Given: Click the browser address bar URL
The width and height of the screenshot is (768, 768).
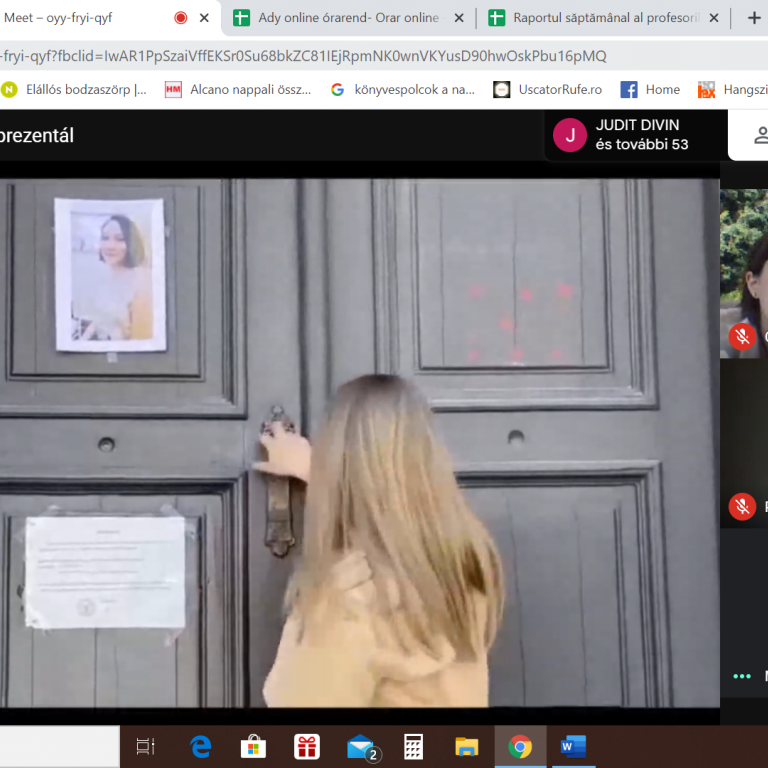Looking at the screenshot, I should point(300,56).
